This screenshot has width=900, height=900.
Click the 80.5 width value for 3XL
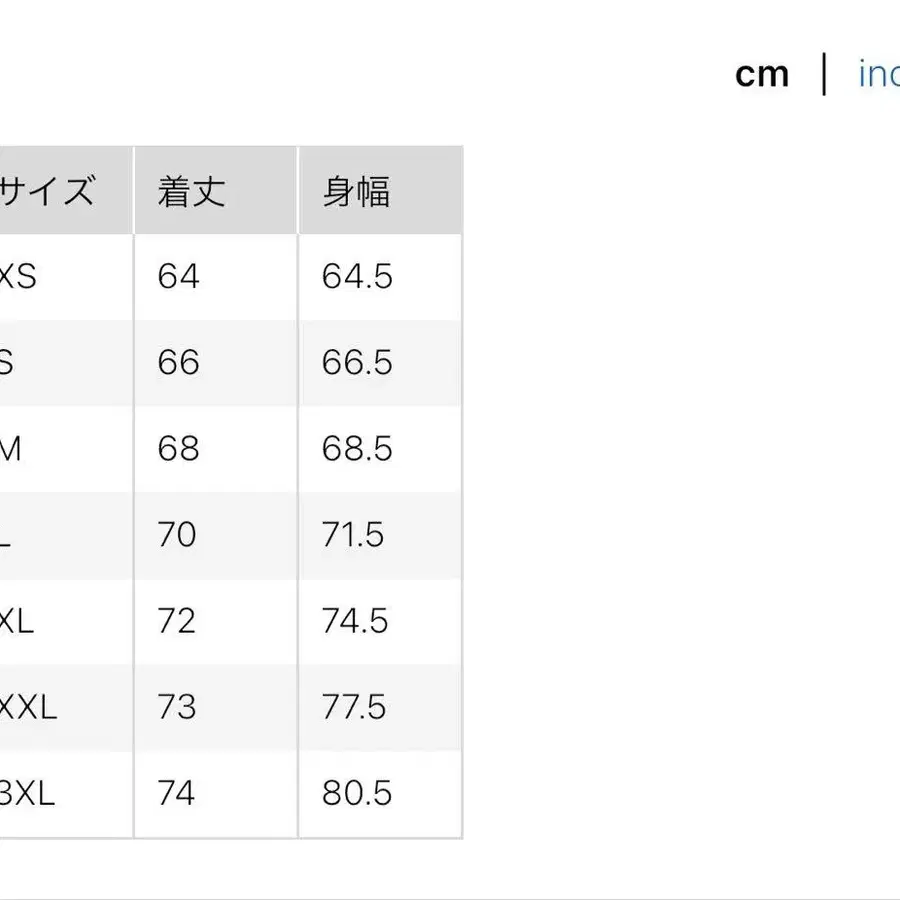355,793
